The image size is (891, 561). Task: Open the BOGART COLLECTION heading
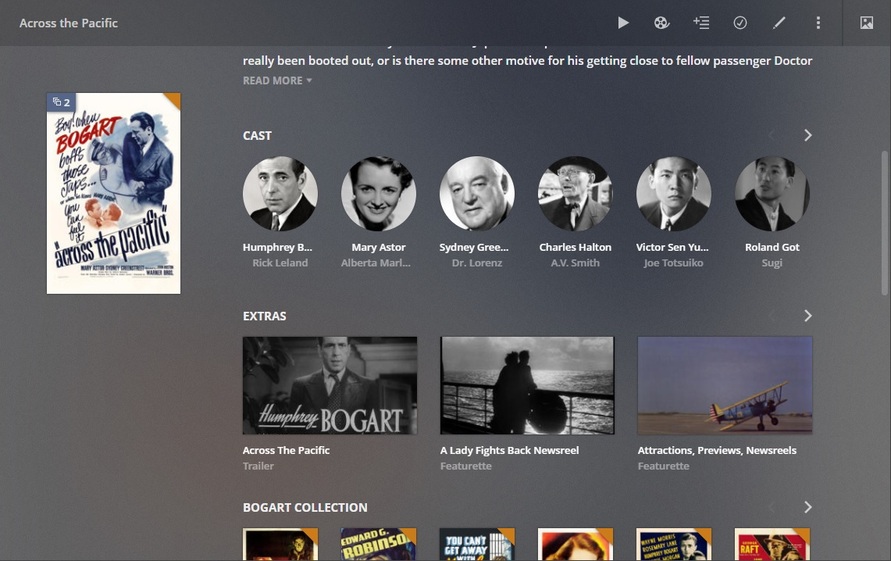(305, 508)
